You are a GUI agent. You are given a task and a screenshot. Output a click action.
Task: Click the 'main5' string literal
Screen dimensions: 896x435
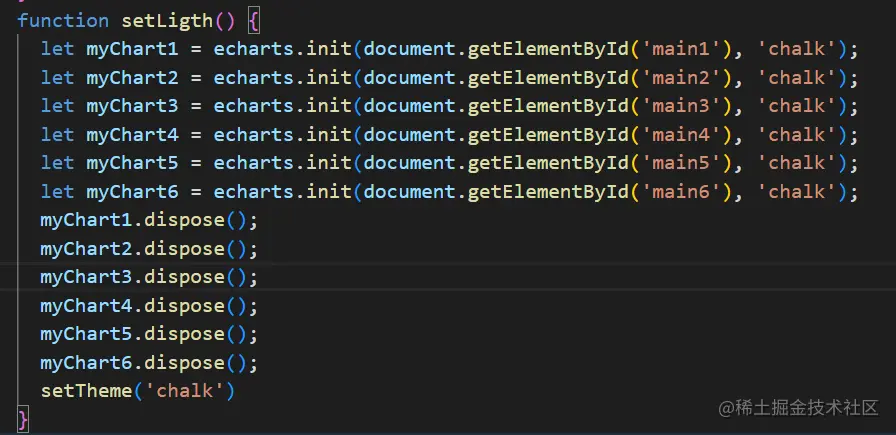[x=681, y=164]
